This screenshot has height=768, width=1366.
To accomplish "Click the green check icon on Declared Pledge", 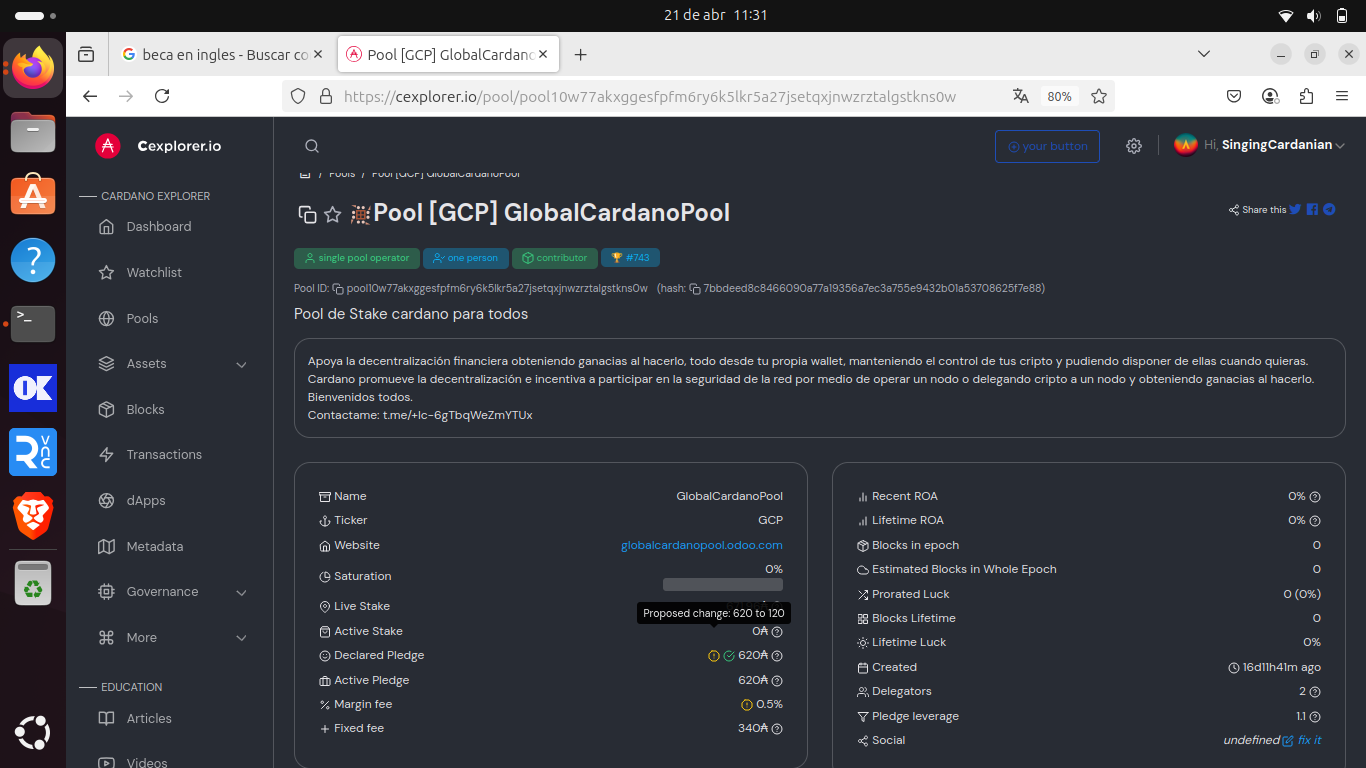I will pyautogui.click(x=729, y=656).
